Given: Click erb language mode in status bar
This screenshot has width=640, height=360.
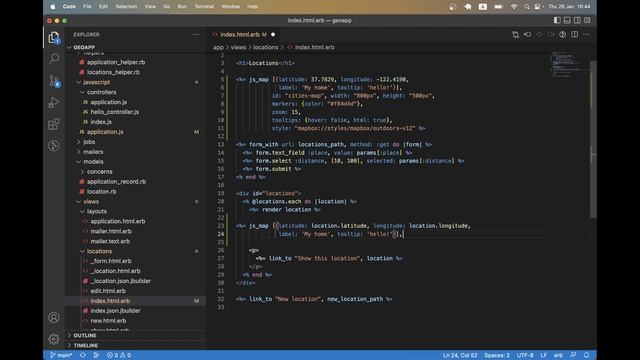Looking at the screenshot, I should [x=558, y=356].
